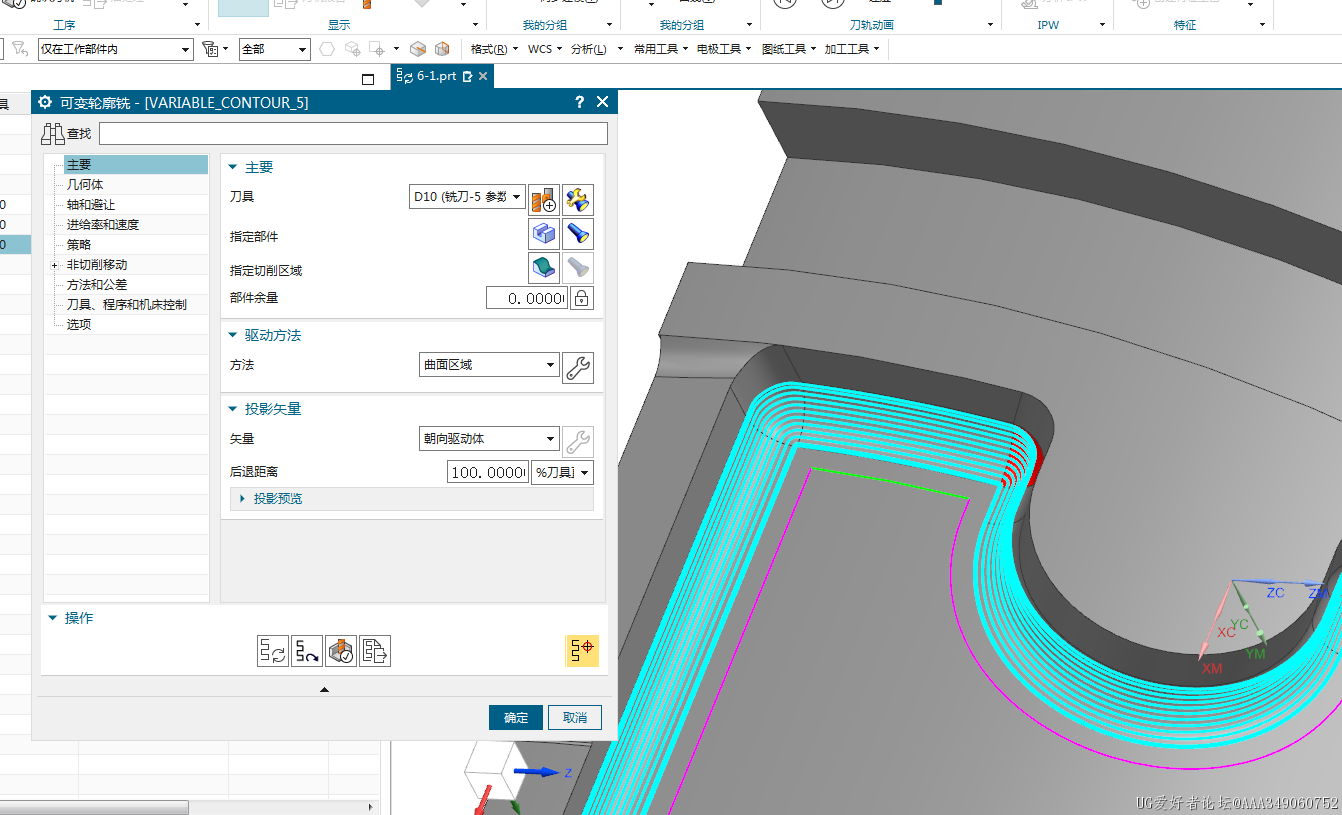Open the 刀具 D10 dropdown

click(x=468, y=197)
